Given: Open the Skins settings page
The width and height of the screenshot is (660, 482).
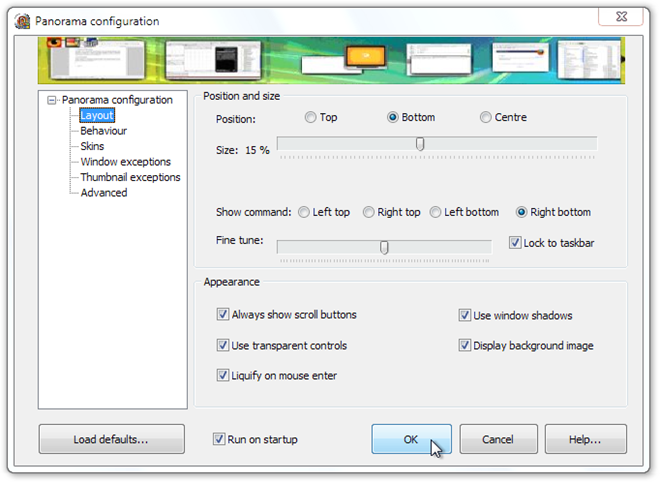Looking at the screenshot, I should coord(92,146).
